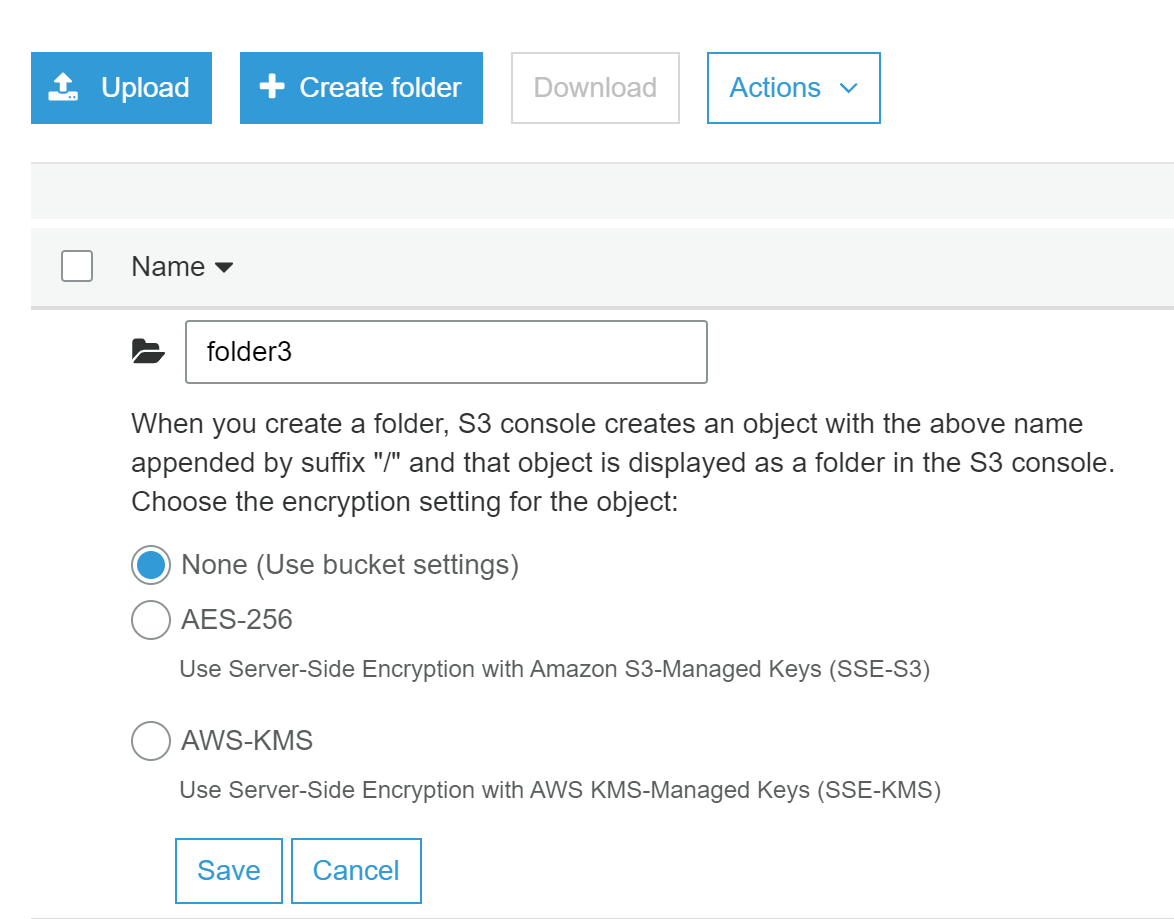Viewport: 1174px width, 919px height.
Task: Click the upload arrow icon on Upload button
Action: (62, 87)
